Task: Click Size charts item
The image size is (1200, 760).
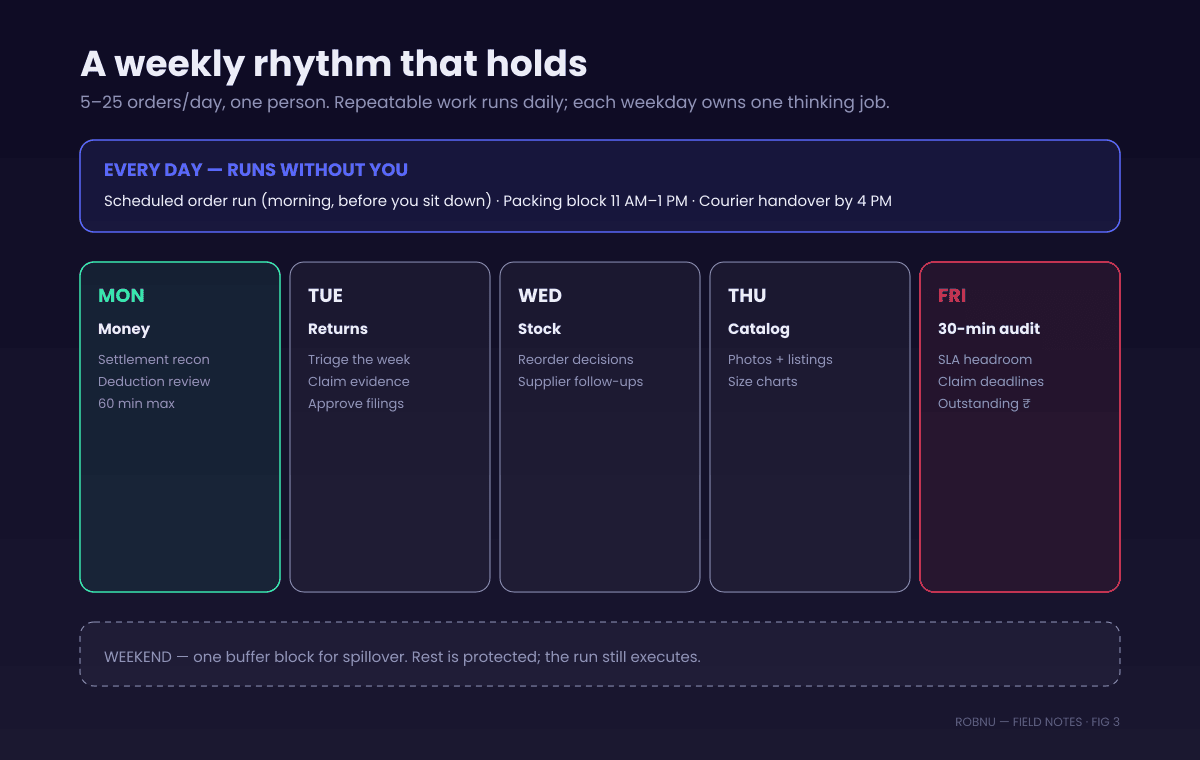Action: click(x=763, y=382)
